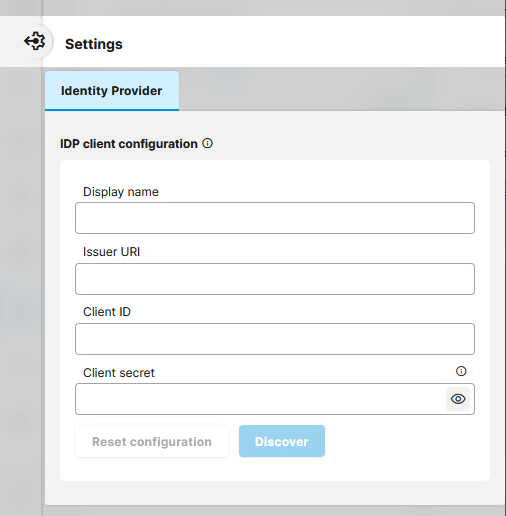Click the Reset configuration button
Image resolution: width=506 pixels, height=516 pixels.
coord(152,441)
